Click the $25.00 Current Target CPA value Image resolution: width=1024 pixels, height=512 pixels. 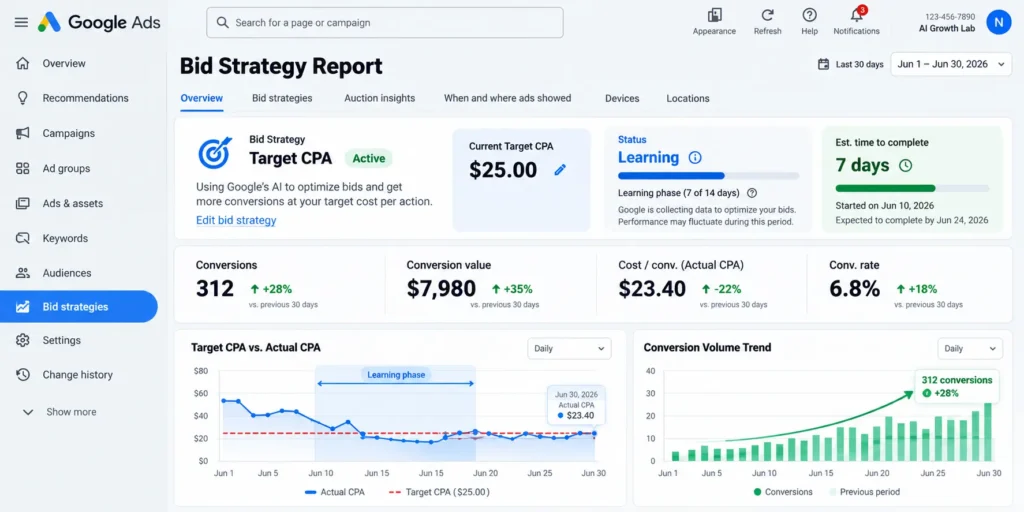click(503, 170)
